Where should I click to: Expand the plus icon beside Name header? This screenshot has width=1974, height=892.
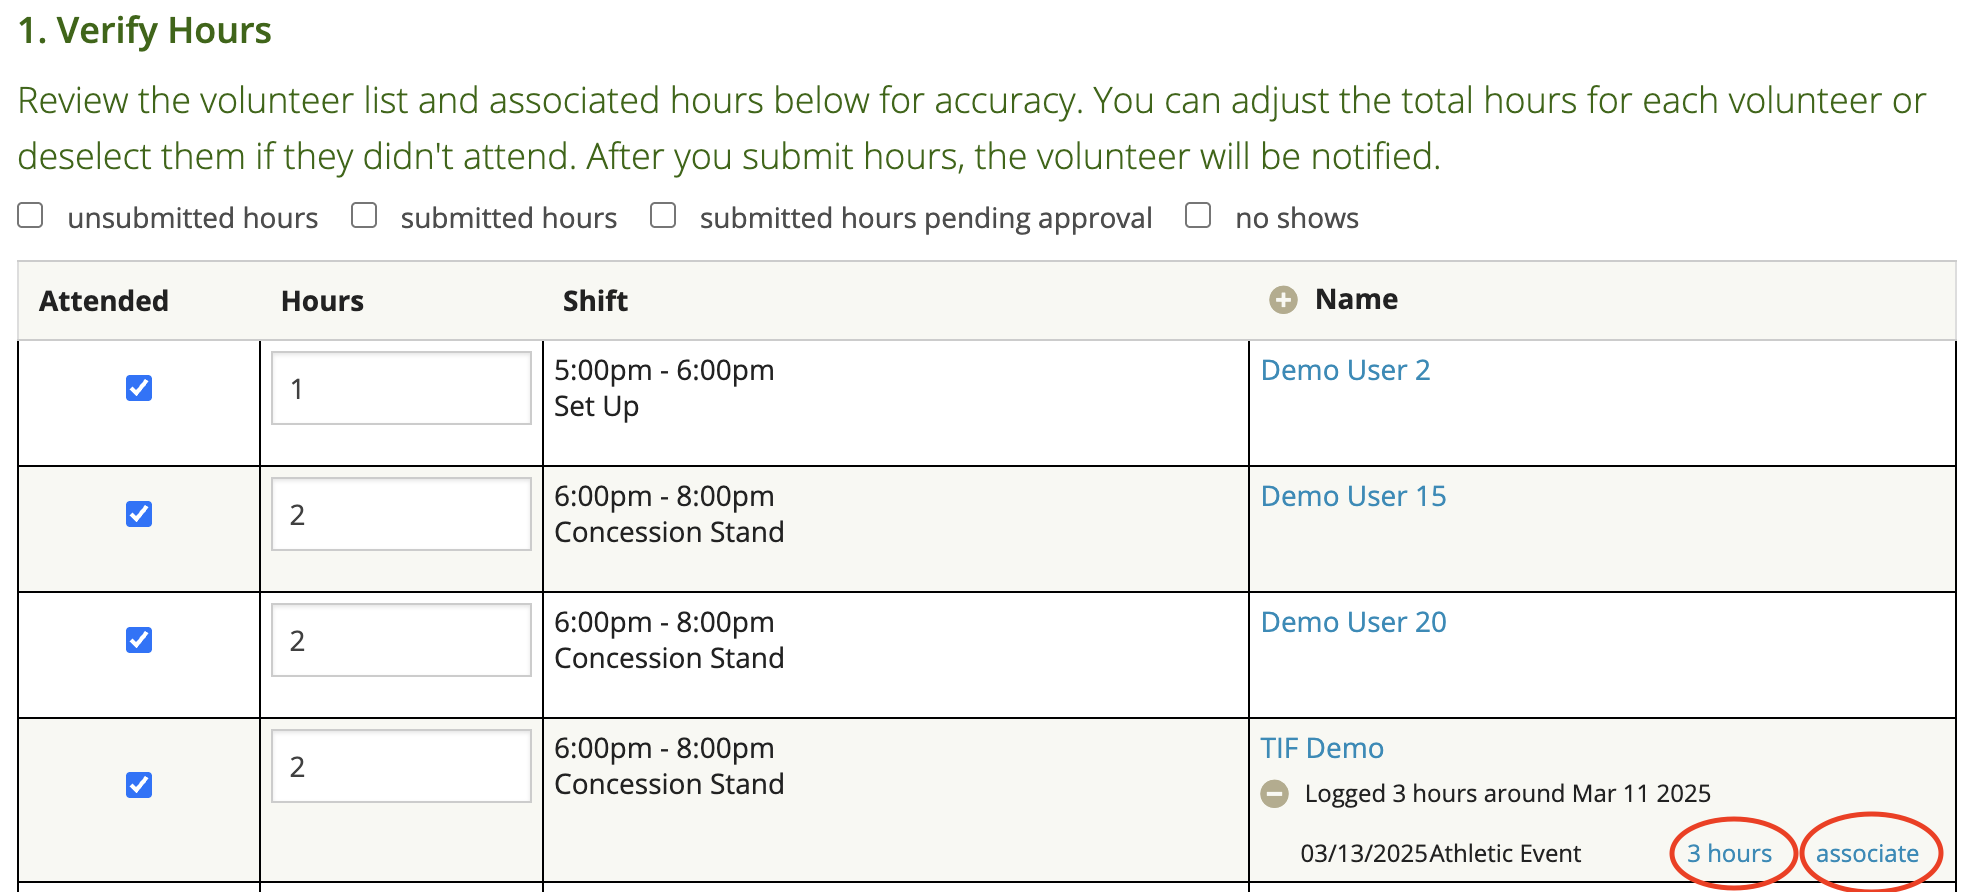pos(1283,300)
